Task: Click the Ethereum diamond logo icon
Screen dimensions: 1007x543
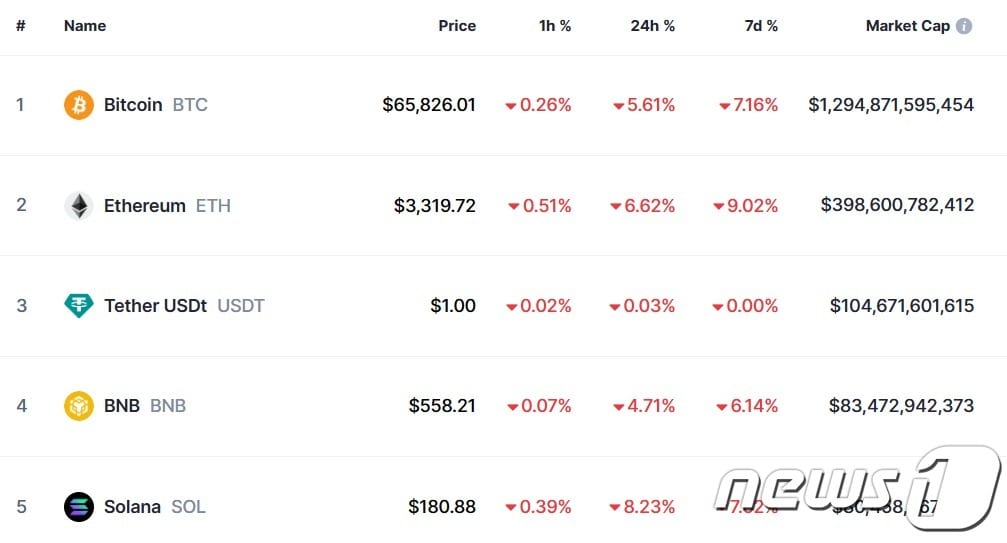Action: tap(79, 206)
